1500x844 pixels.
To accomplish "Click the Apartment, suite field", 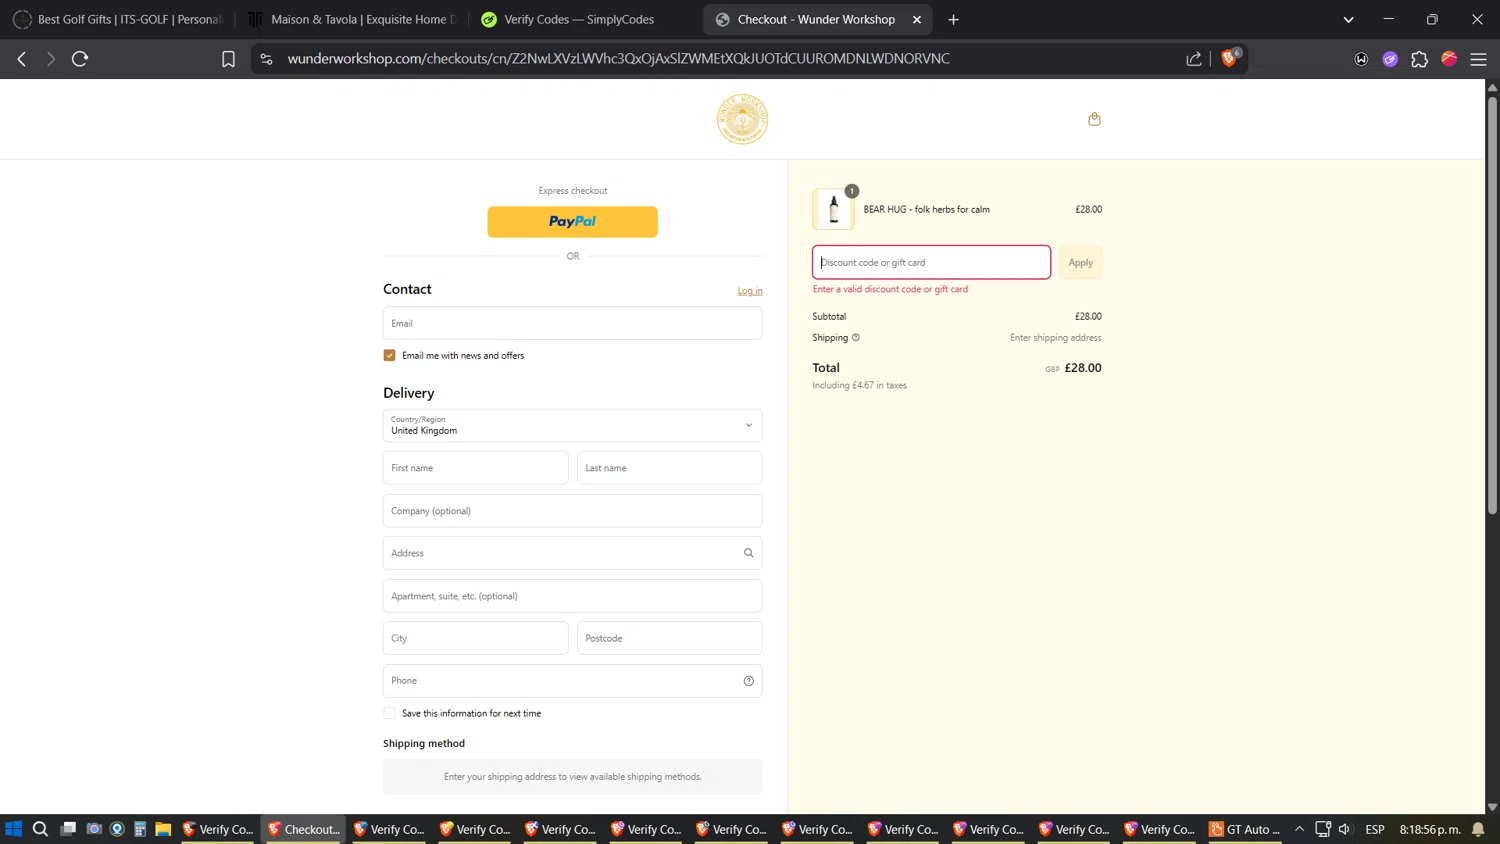I will pos(572,596).
